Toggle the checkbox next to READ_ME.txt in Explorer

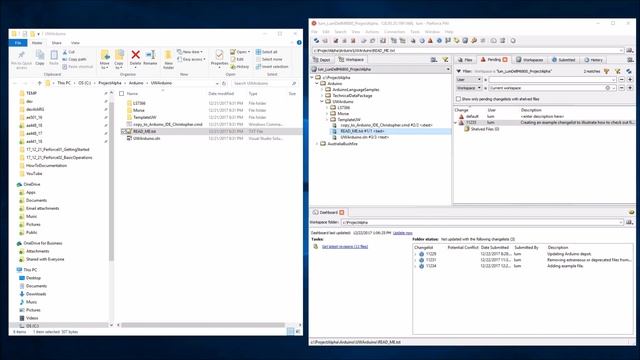[x=123, y=131]
